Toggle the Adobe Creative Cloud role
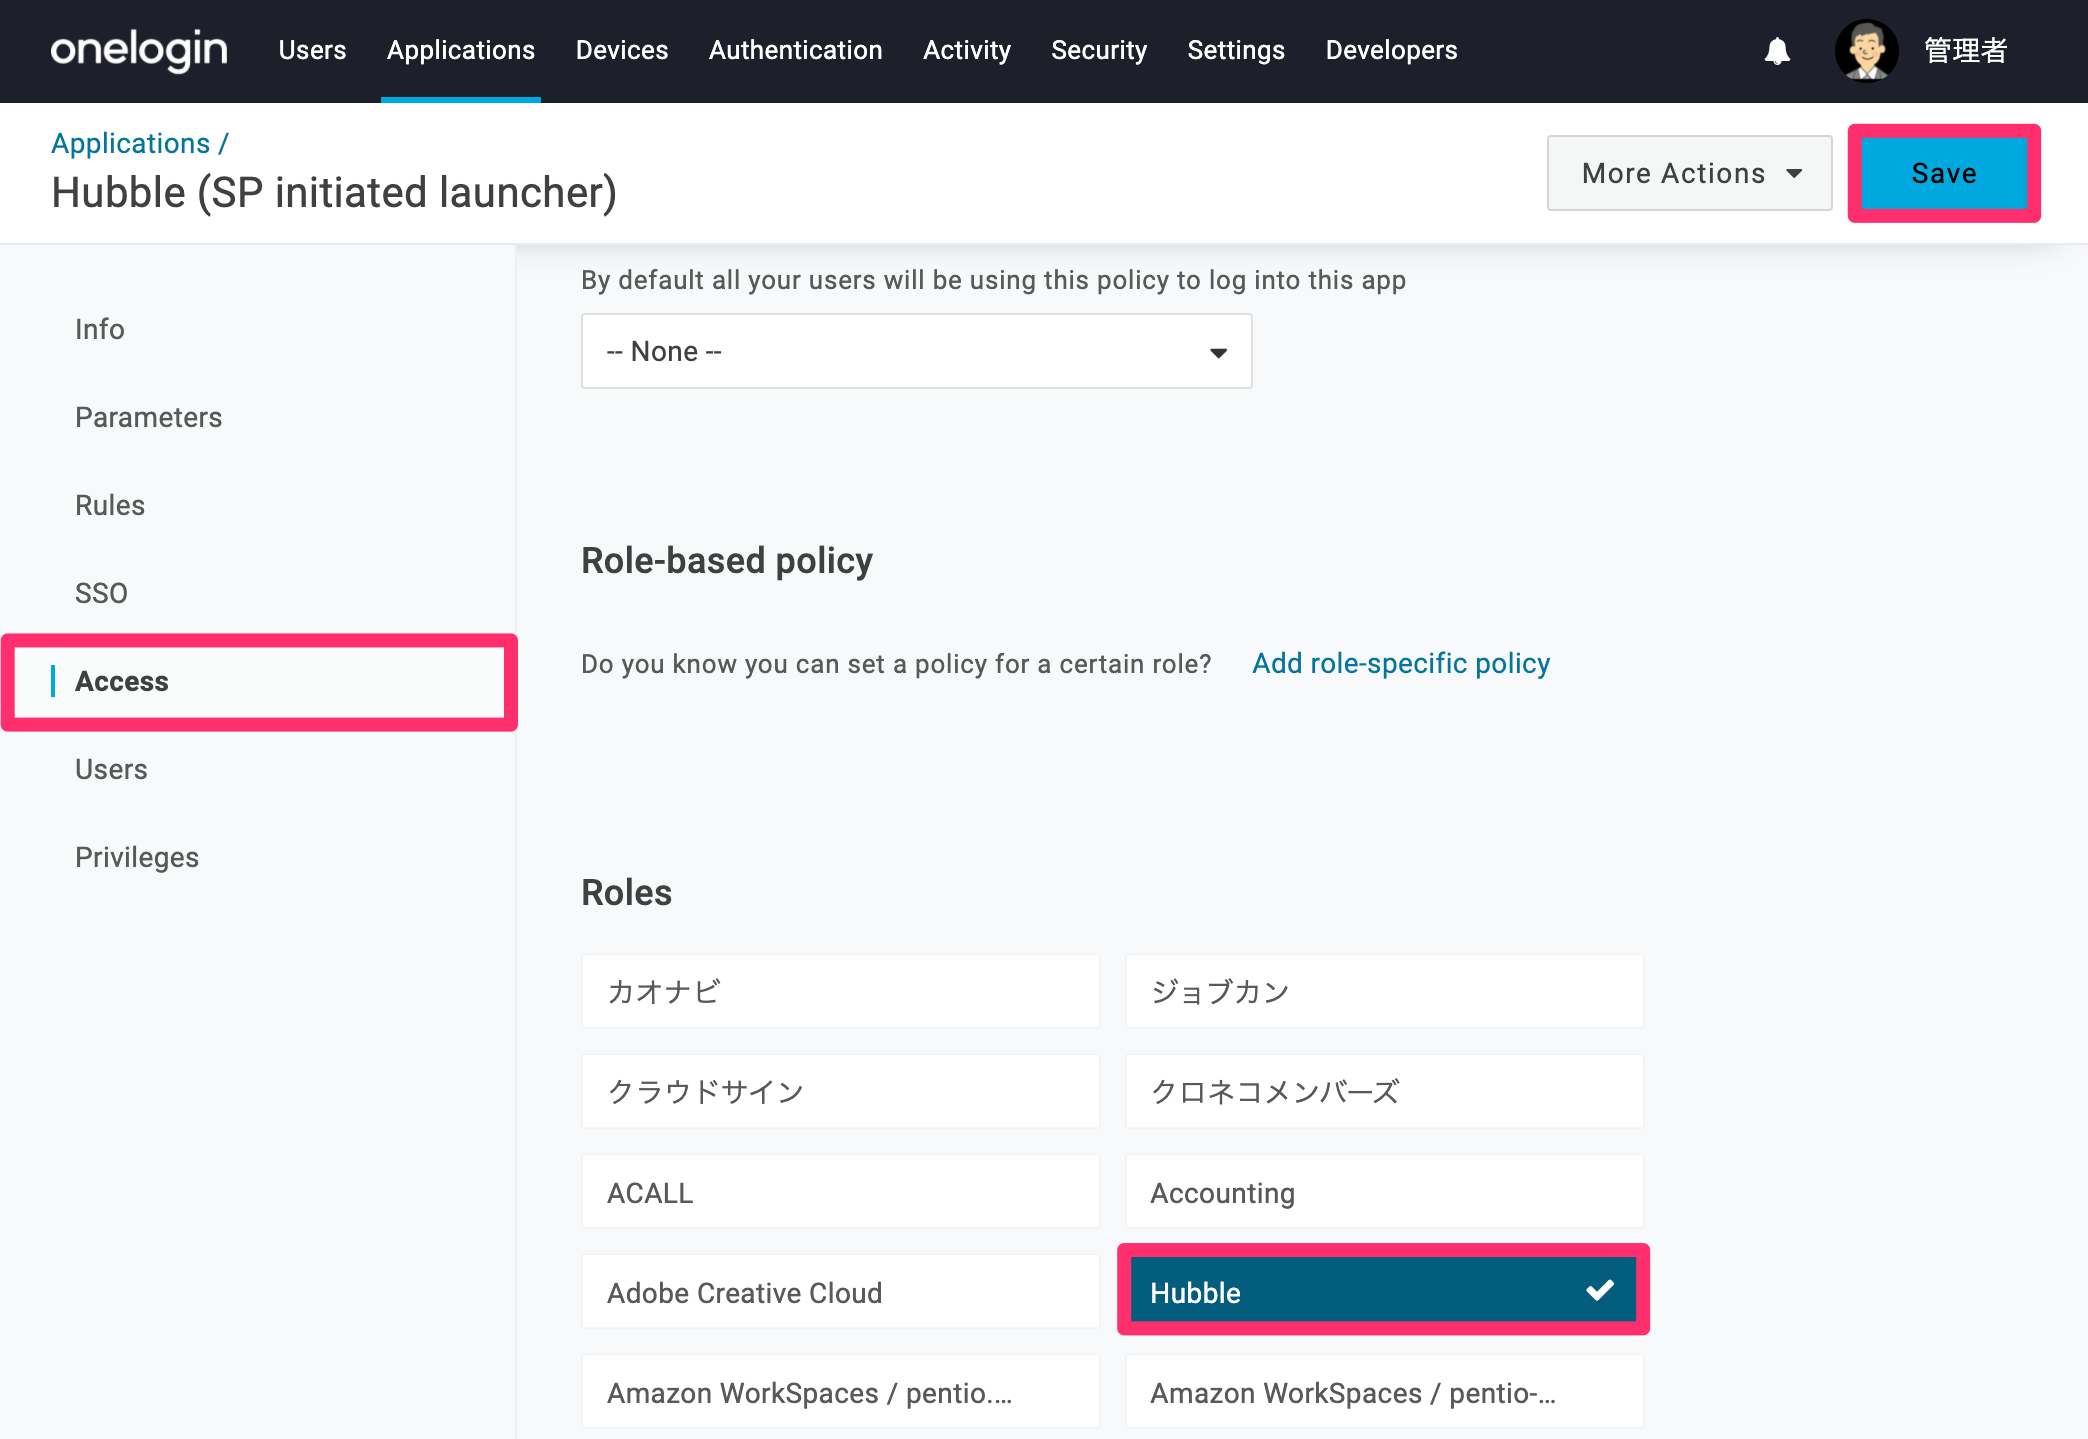 (x=841, y=1291)
